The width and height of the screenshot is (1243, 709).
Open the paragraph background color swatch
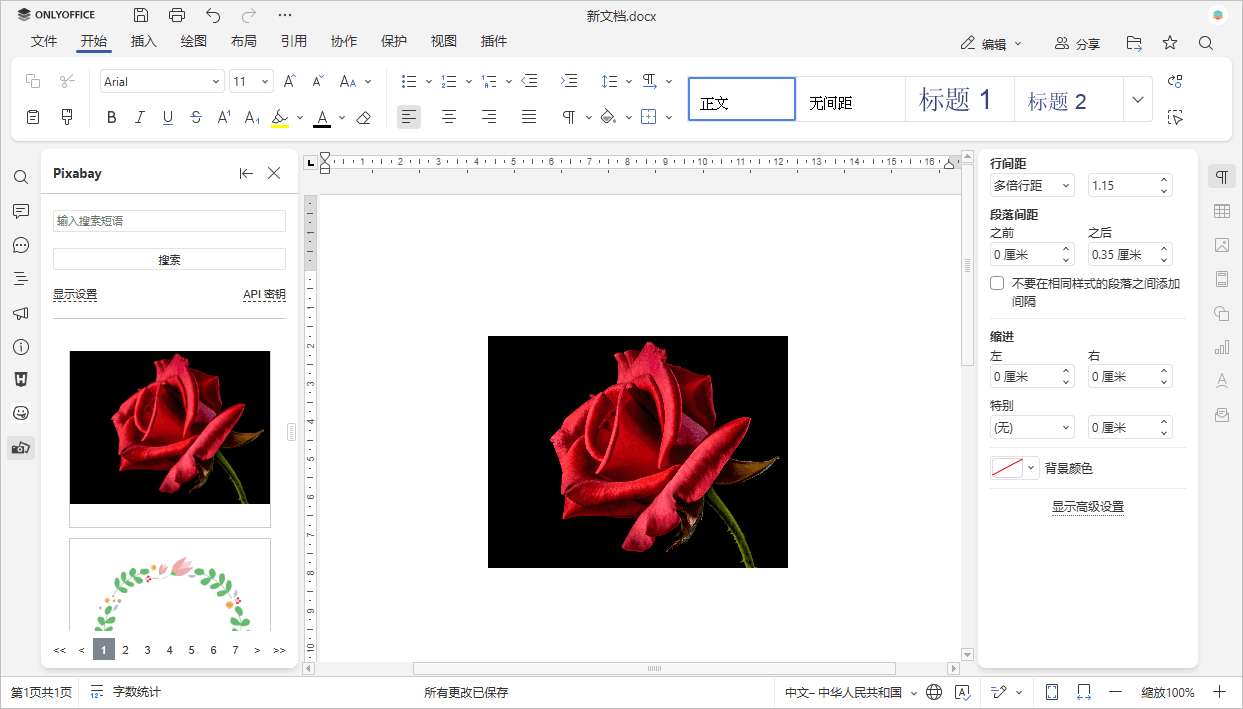pos(1006,466)
